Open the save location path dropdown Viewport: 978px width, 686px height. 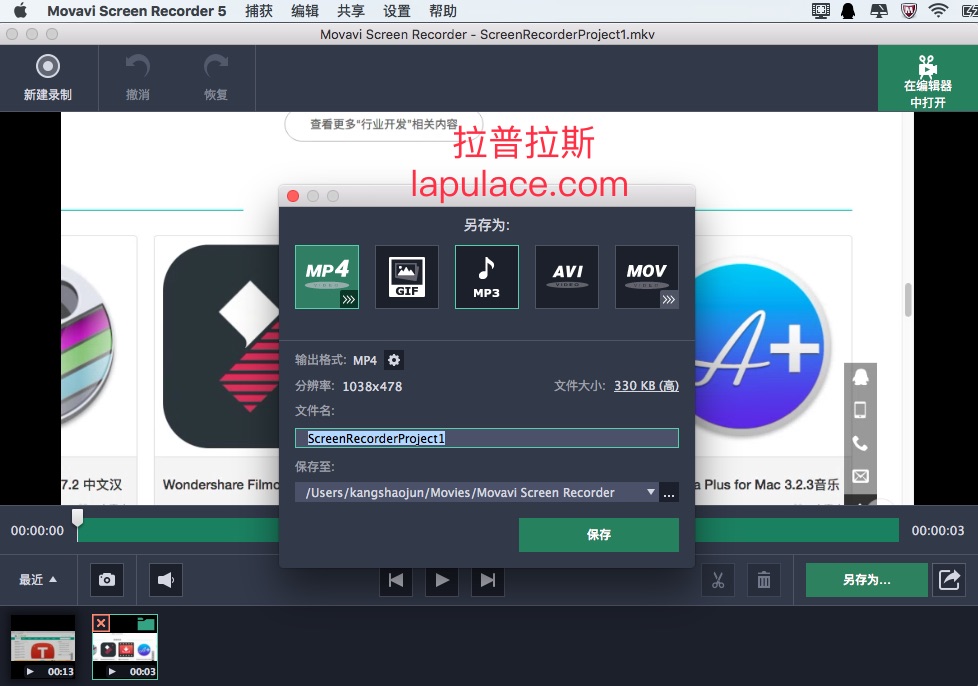pyautogui.click(x=651, y=492)
